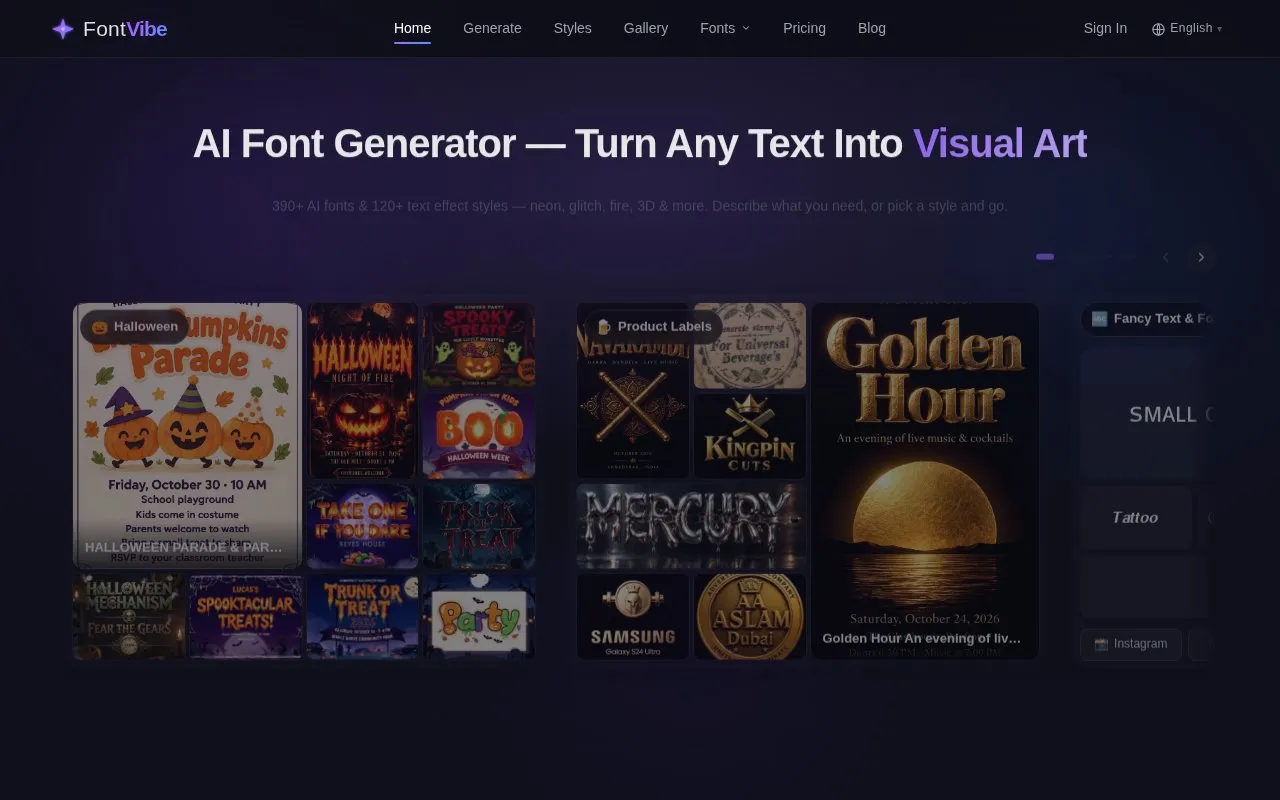The image size is (1280, 800).
Task: Open the Party lettering thumbnail
Action: 479,616
